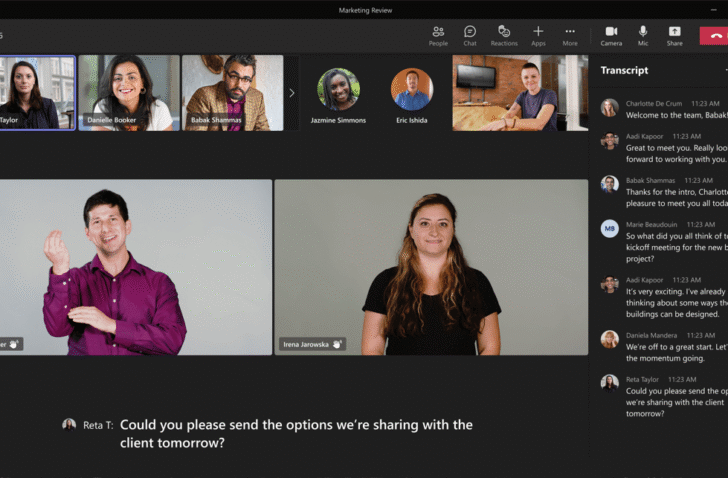728x478 pixels.
Task: Click Reta Taylor's transcript message text
Action: pos(676,402)
